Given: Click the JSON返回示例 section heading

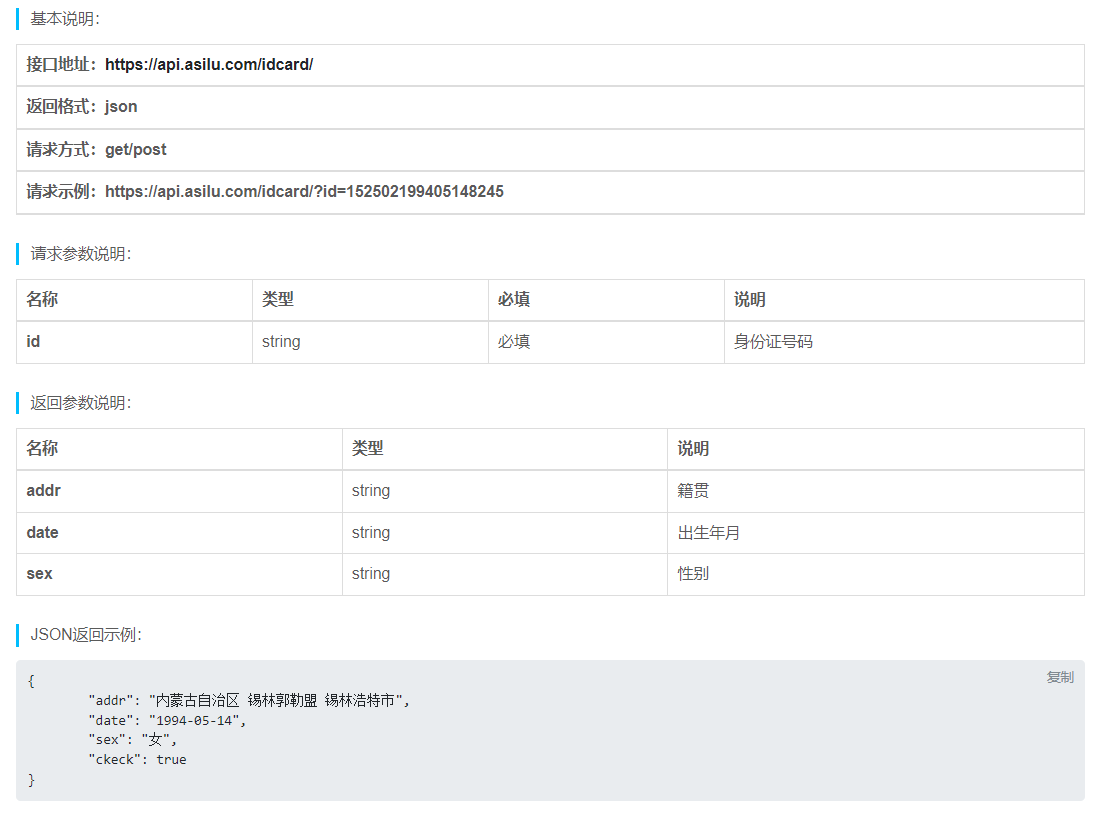Looking at the screenshot, I should [86, 635].
